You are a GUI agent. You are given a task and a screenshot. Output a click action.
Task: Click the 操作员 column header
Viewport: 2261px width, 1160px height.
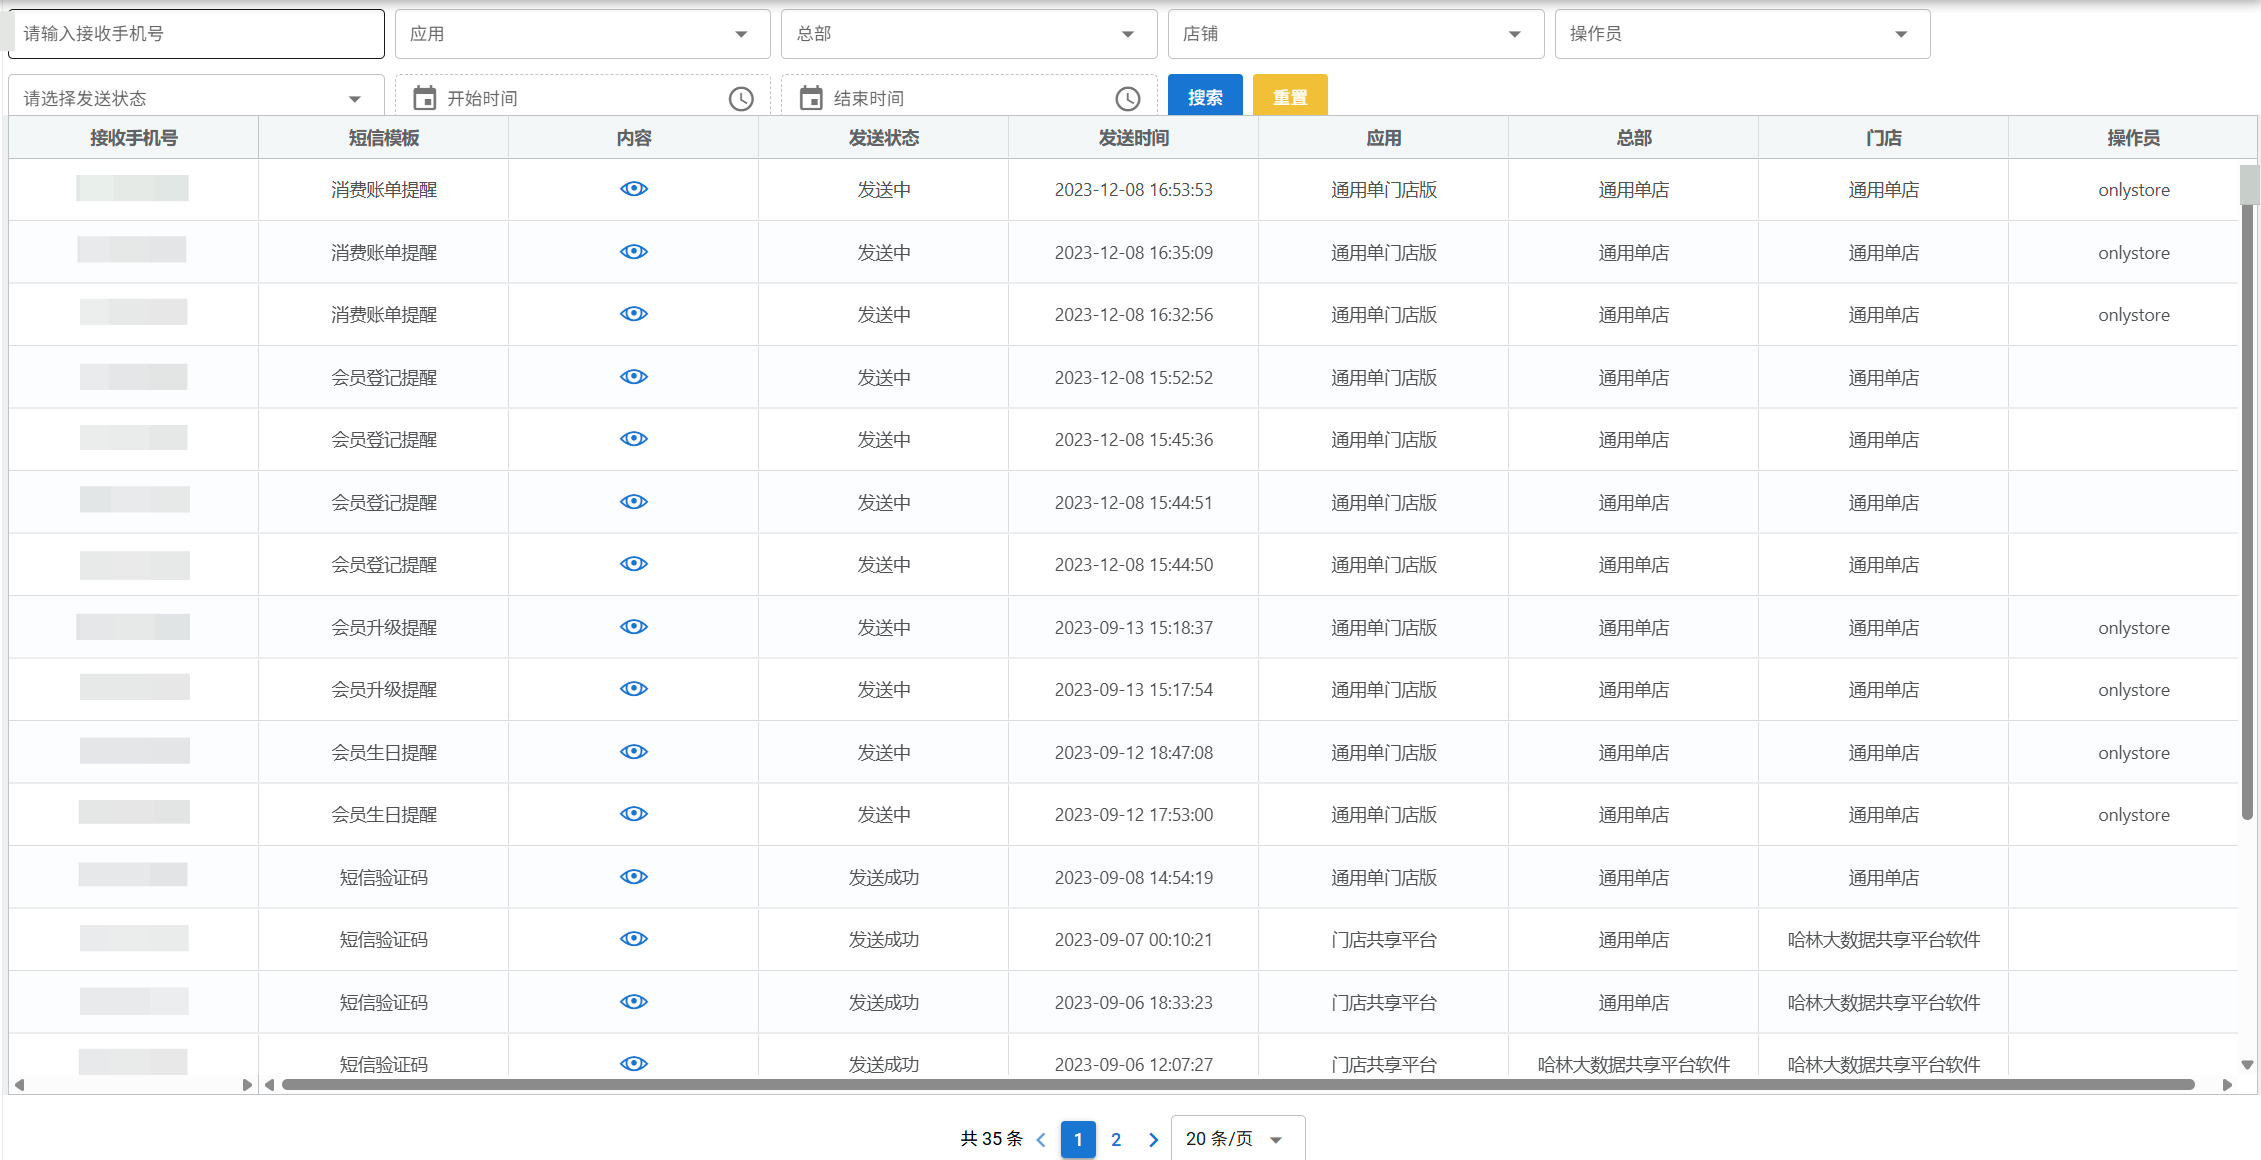tap(2134, 138)
